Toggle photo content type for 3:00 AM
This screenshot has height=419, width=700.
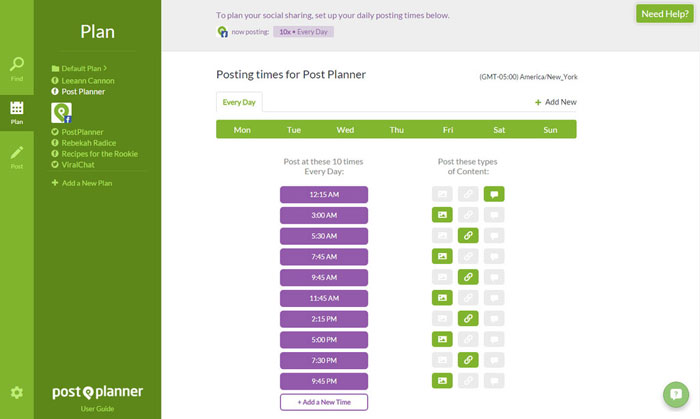pyautogui.click(x=442, y=215)
